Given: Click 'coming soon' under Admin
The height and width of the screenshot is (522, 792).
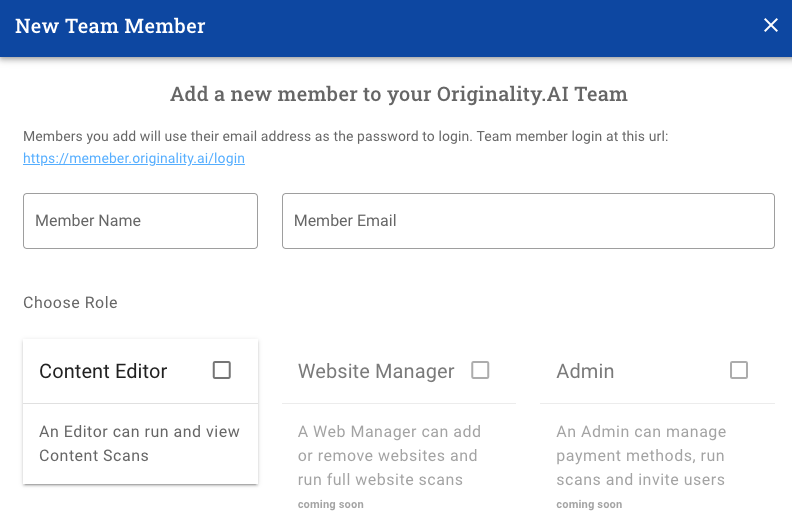Looking at the screenshot, I should pyautogui.click(x=589, y=504).
